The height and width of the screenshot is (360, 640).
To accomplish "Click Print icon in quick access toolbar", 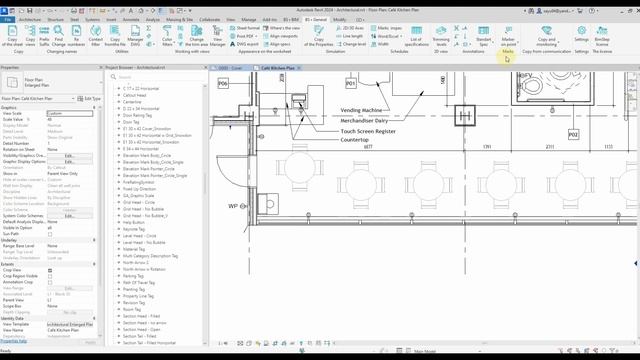I will click(x=73, y=11).
